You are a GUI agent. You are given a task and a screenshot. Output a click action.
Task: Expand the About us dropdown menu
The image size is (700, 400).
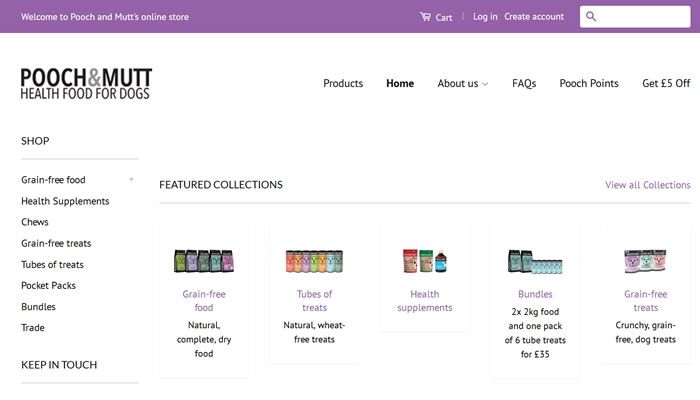(463, 84)
